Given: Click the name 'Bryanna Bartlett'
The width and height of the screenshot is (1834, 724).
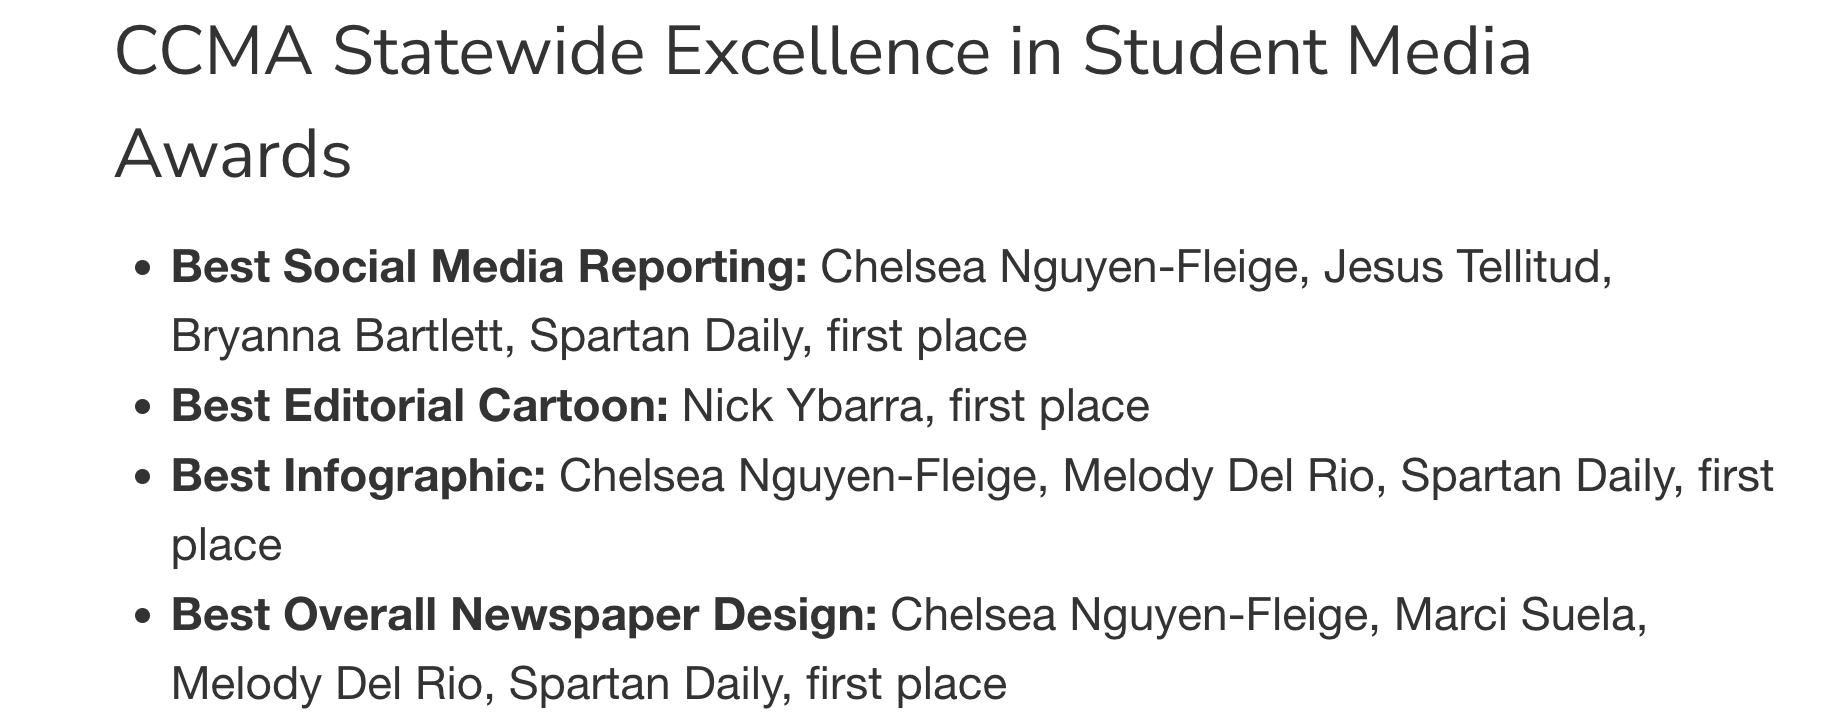Looking at the screenshot, I should (337, 337).
